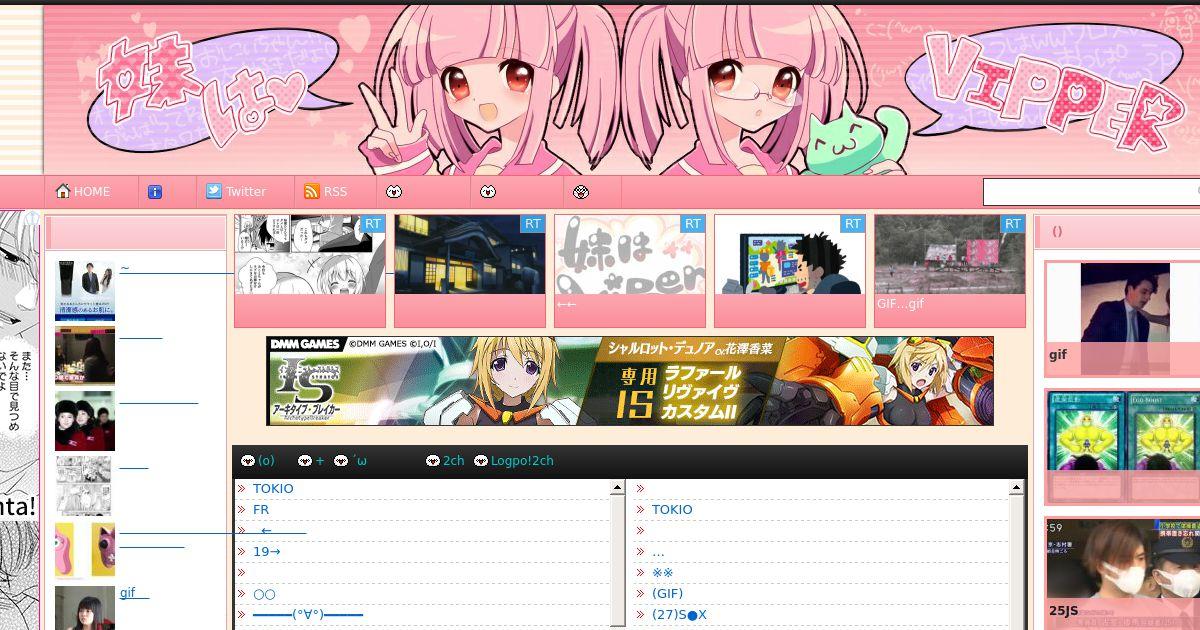Click the RT badge on the field photo thumbnail

(x=1013, y=224)
